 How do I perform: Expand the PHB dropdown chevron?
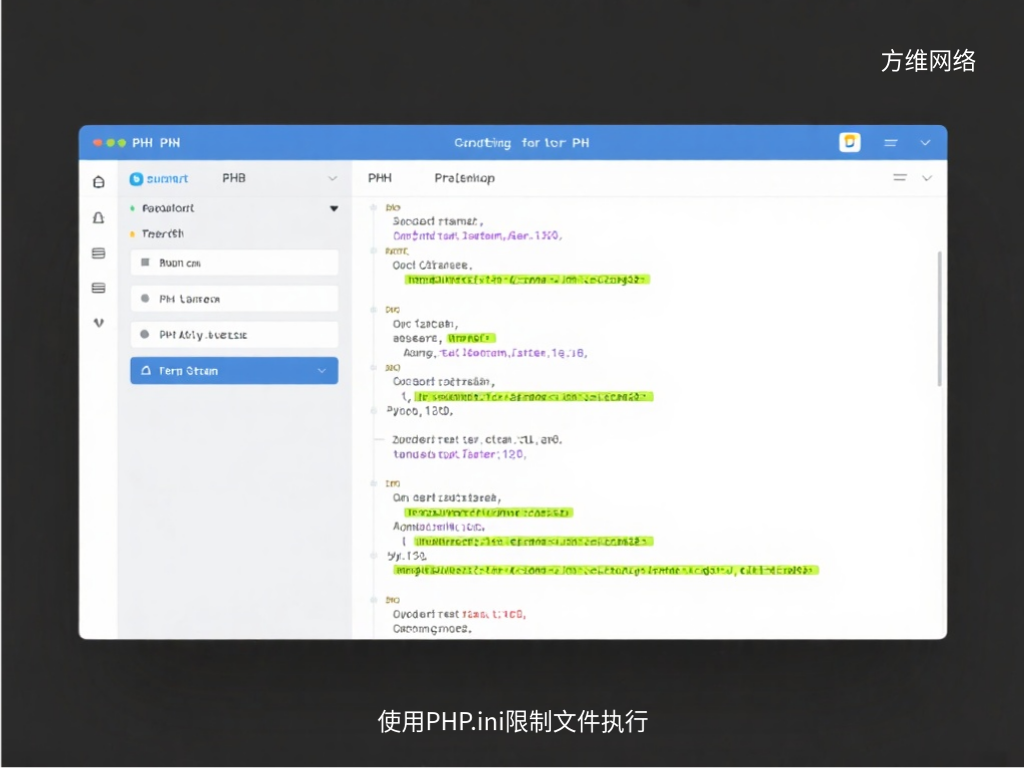point(332,178)
